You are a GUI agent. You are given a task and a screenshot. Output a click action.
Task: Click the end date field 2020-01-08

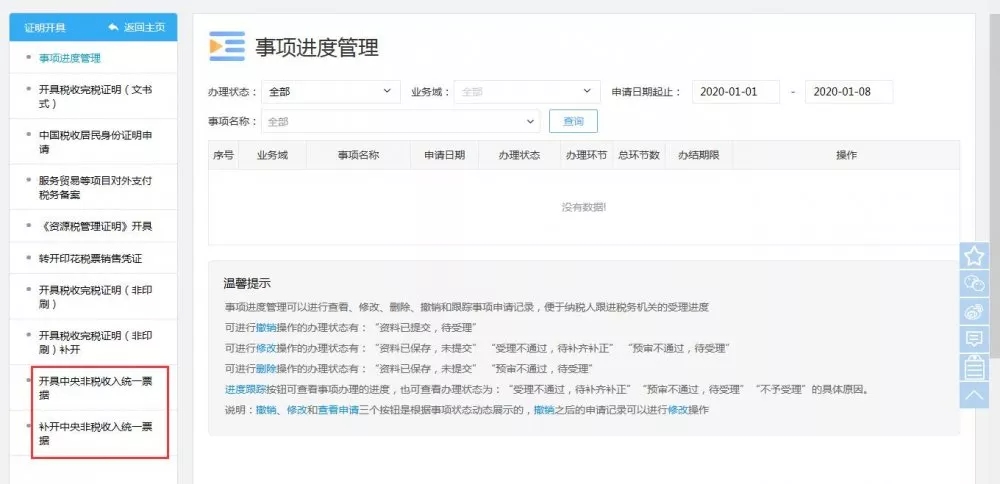click(x=848, y=92)
